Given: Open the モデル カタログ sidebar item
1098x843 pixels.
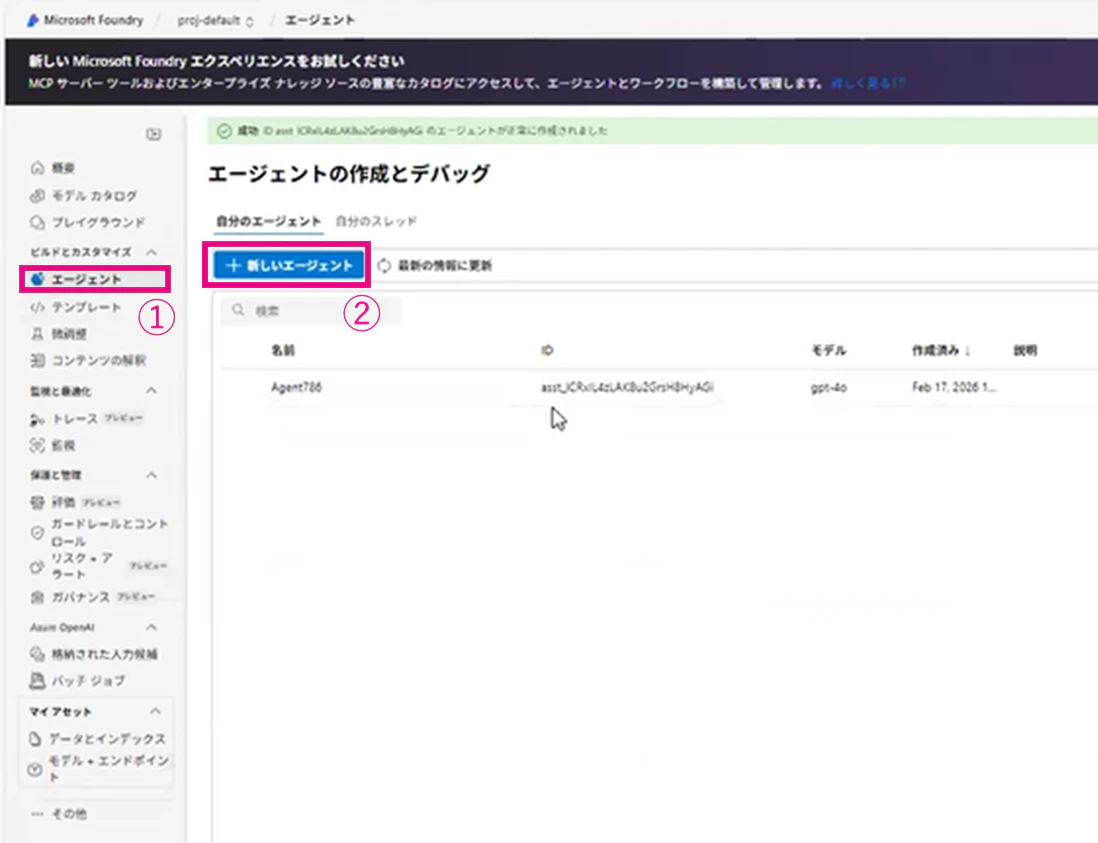Looking at the screenshot, I should tap(95, 195).
